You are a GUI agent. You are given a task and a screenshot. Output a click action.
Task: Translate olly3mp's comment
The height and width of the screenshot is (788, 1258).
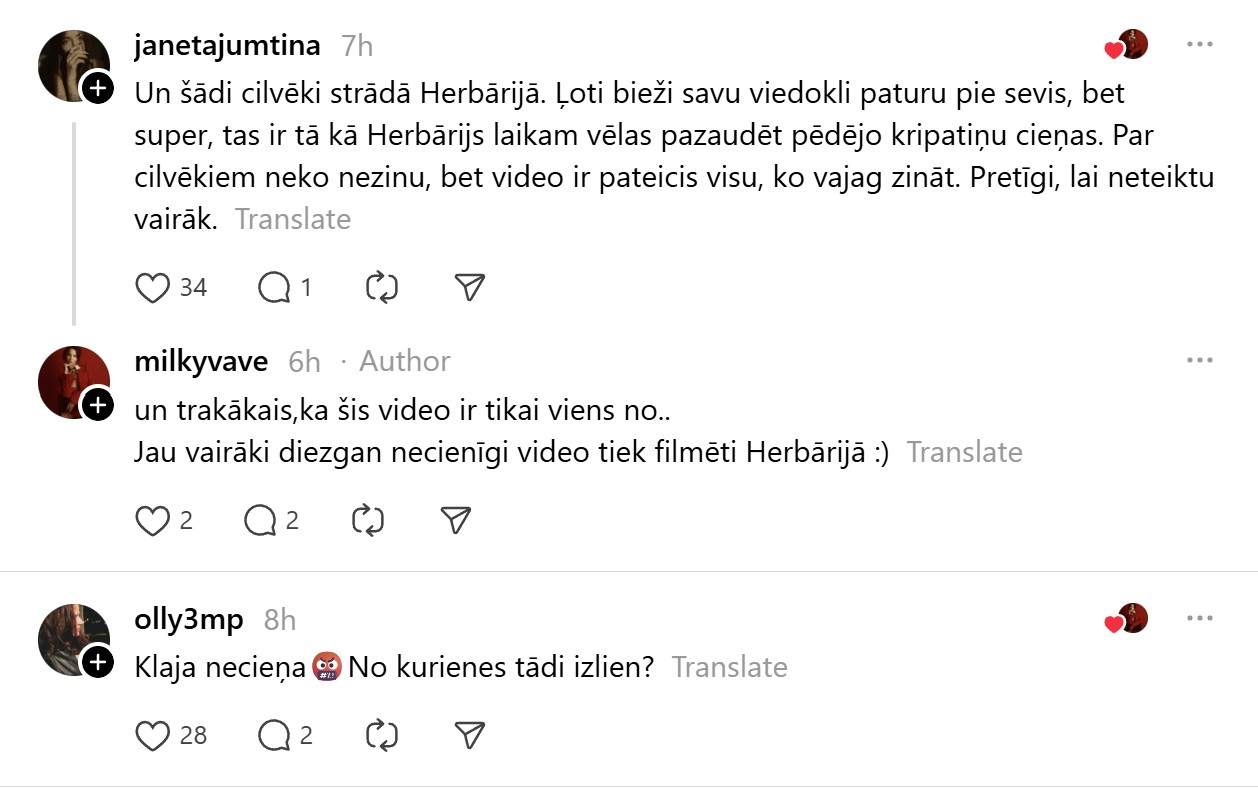[x=729, y=667]
